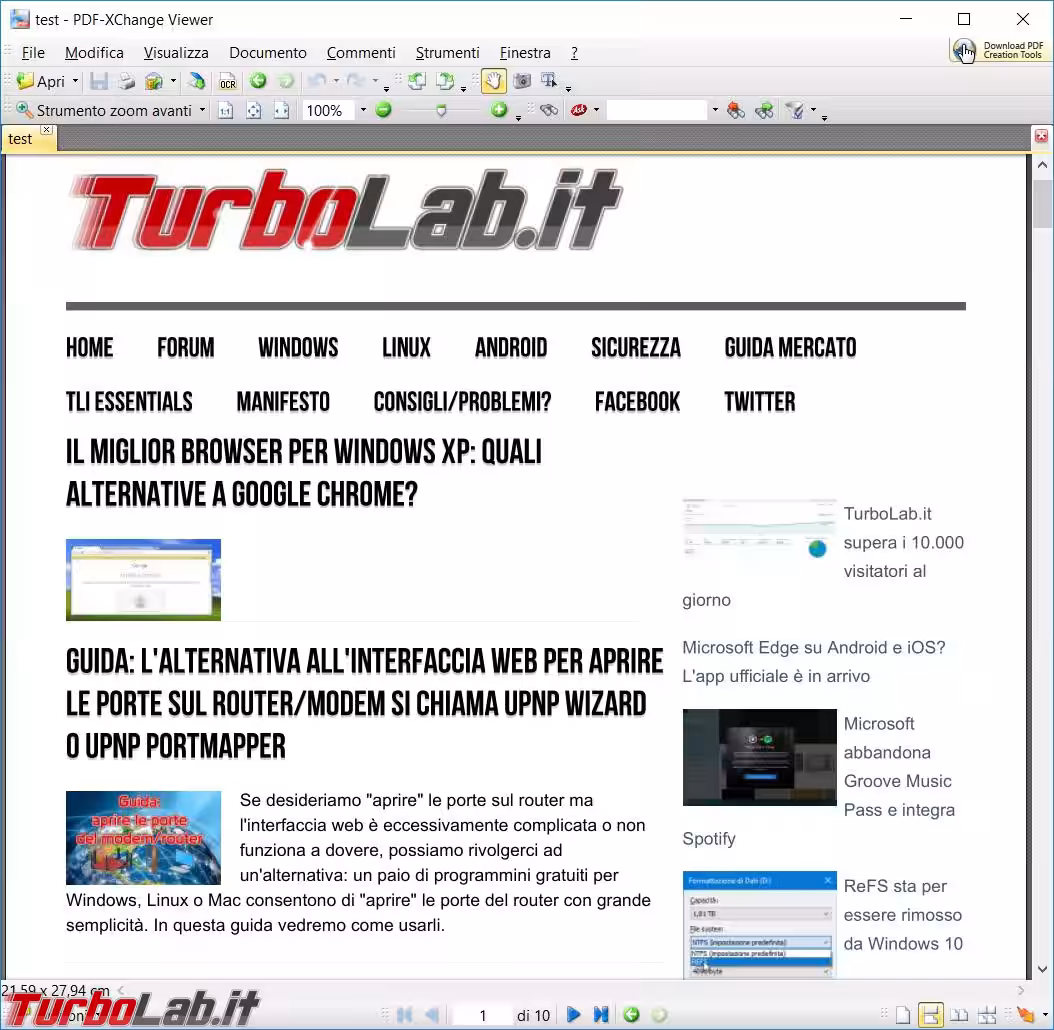Click vertical scrollbar up arrow

tap(1042, 165)
